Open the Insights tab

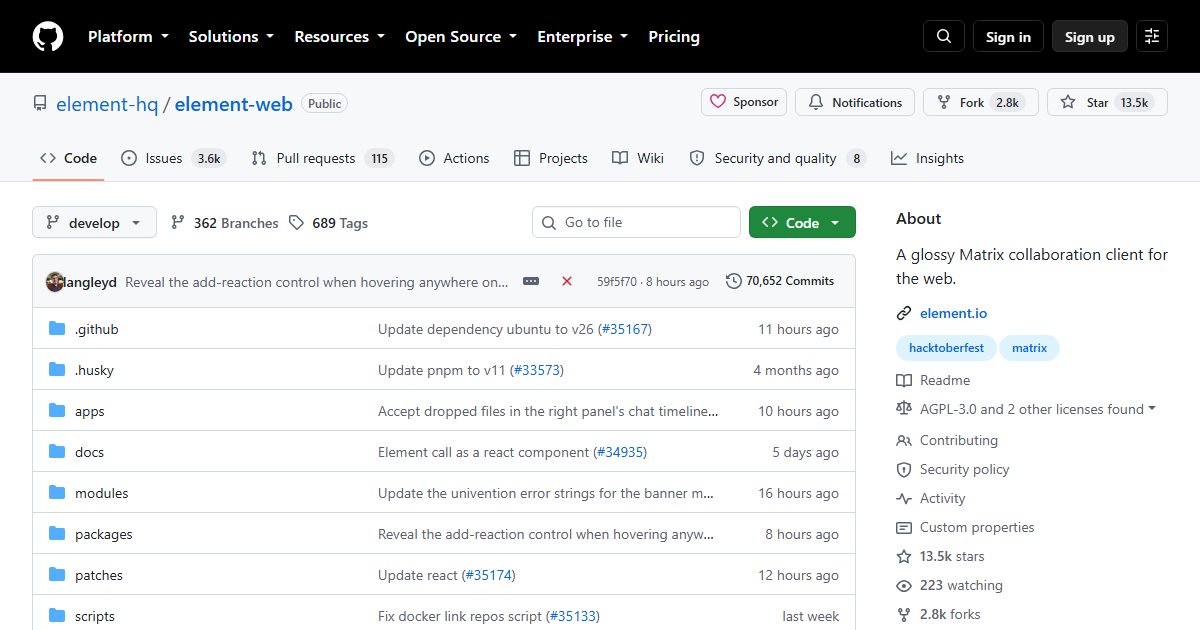click(x=927, y=158)
